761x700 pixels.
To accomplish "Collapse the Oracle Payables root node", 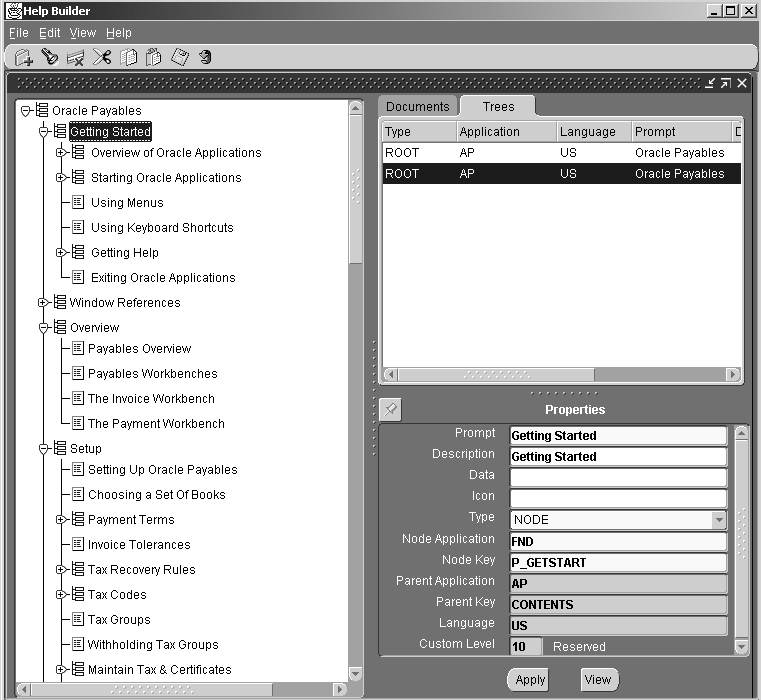I will [x=26, y=111].
